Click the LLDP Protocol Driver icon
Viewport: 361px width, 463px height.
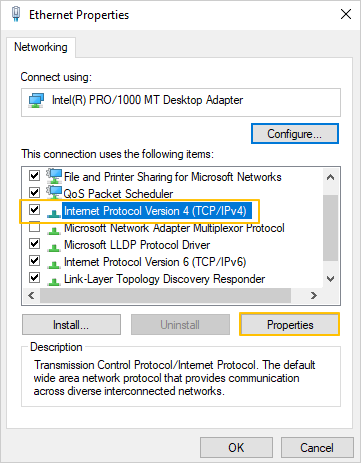tap(54, 247)
